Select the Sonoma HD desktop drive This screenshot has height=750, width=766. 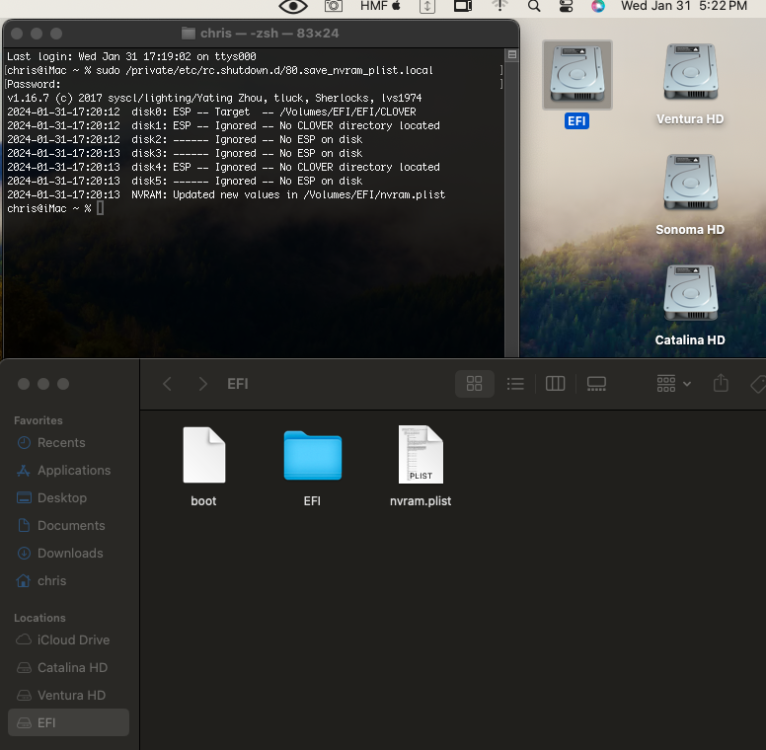[690, 182]
